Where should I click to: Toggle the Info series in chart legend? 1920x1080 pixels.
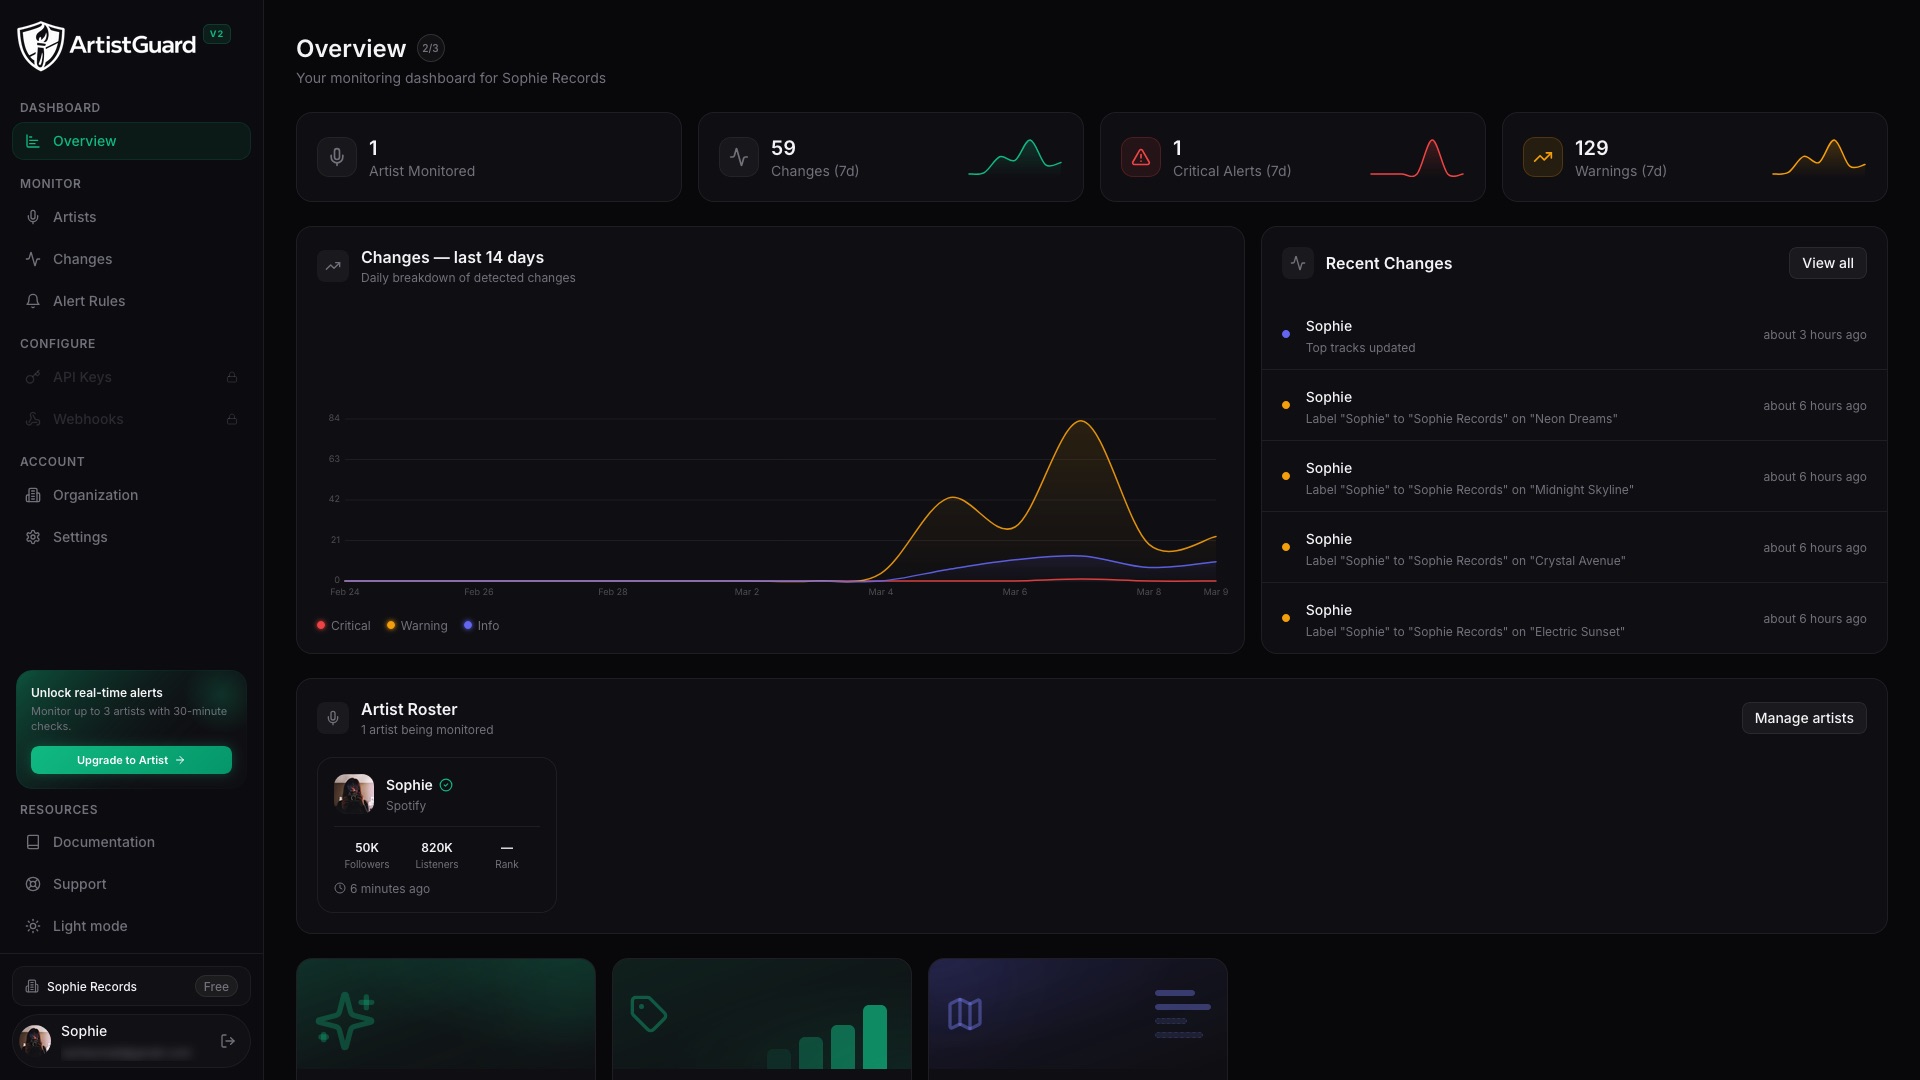[481, 626]
